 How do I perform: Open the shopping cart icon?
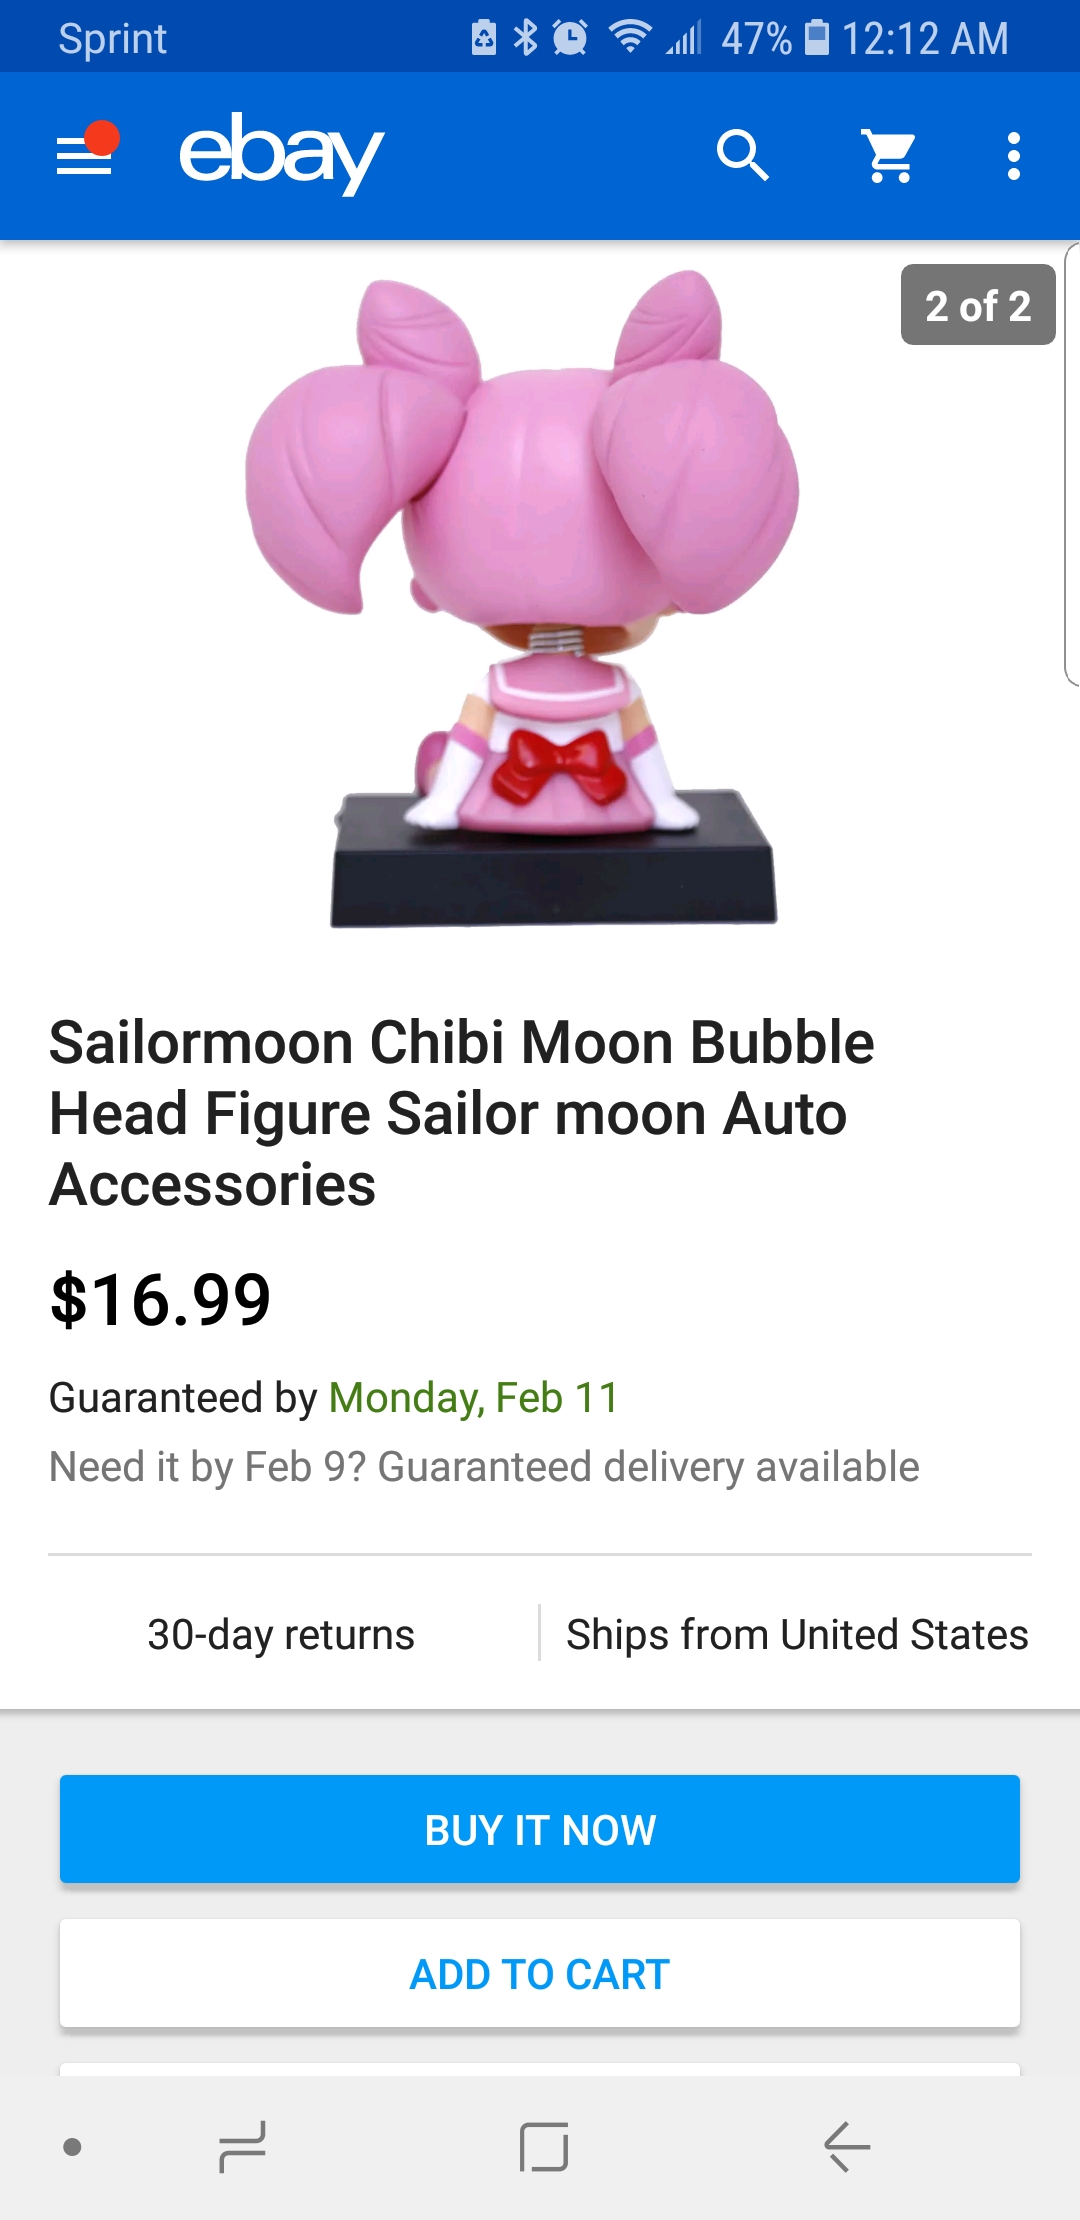click(889, 156)
